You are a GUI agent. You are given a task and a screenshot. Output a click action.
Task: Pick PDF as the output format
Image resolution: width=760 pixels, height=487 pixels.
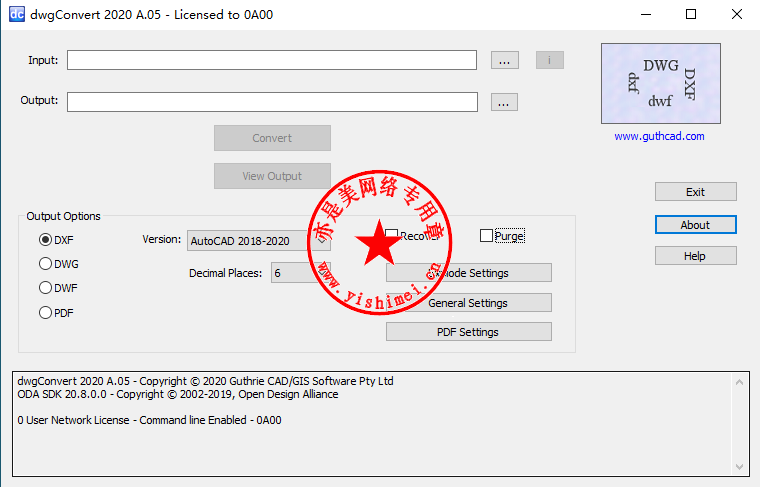[x=45, y=313]
